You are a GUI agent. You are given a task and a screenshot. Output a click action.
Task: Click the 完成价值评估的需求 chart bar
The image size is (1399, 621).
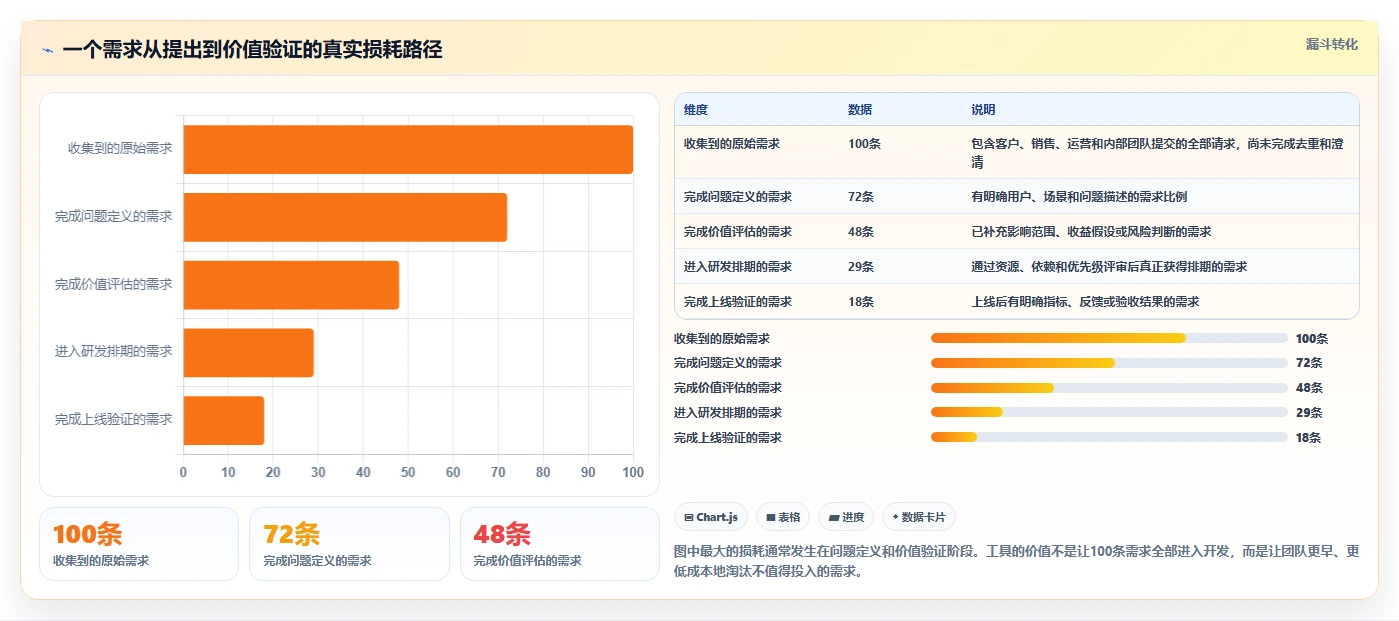pyautogui.click(x=291, y=285)
